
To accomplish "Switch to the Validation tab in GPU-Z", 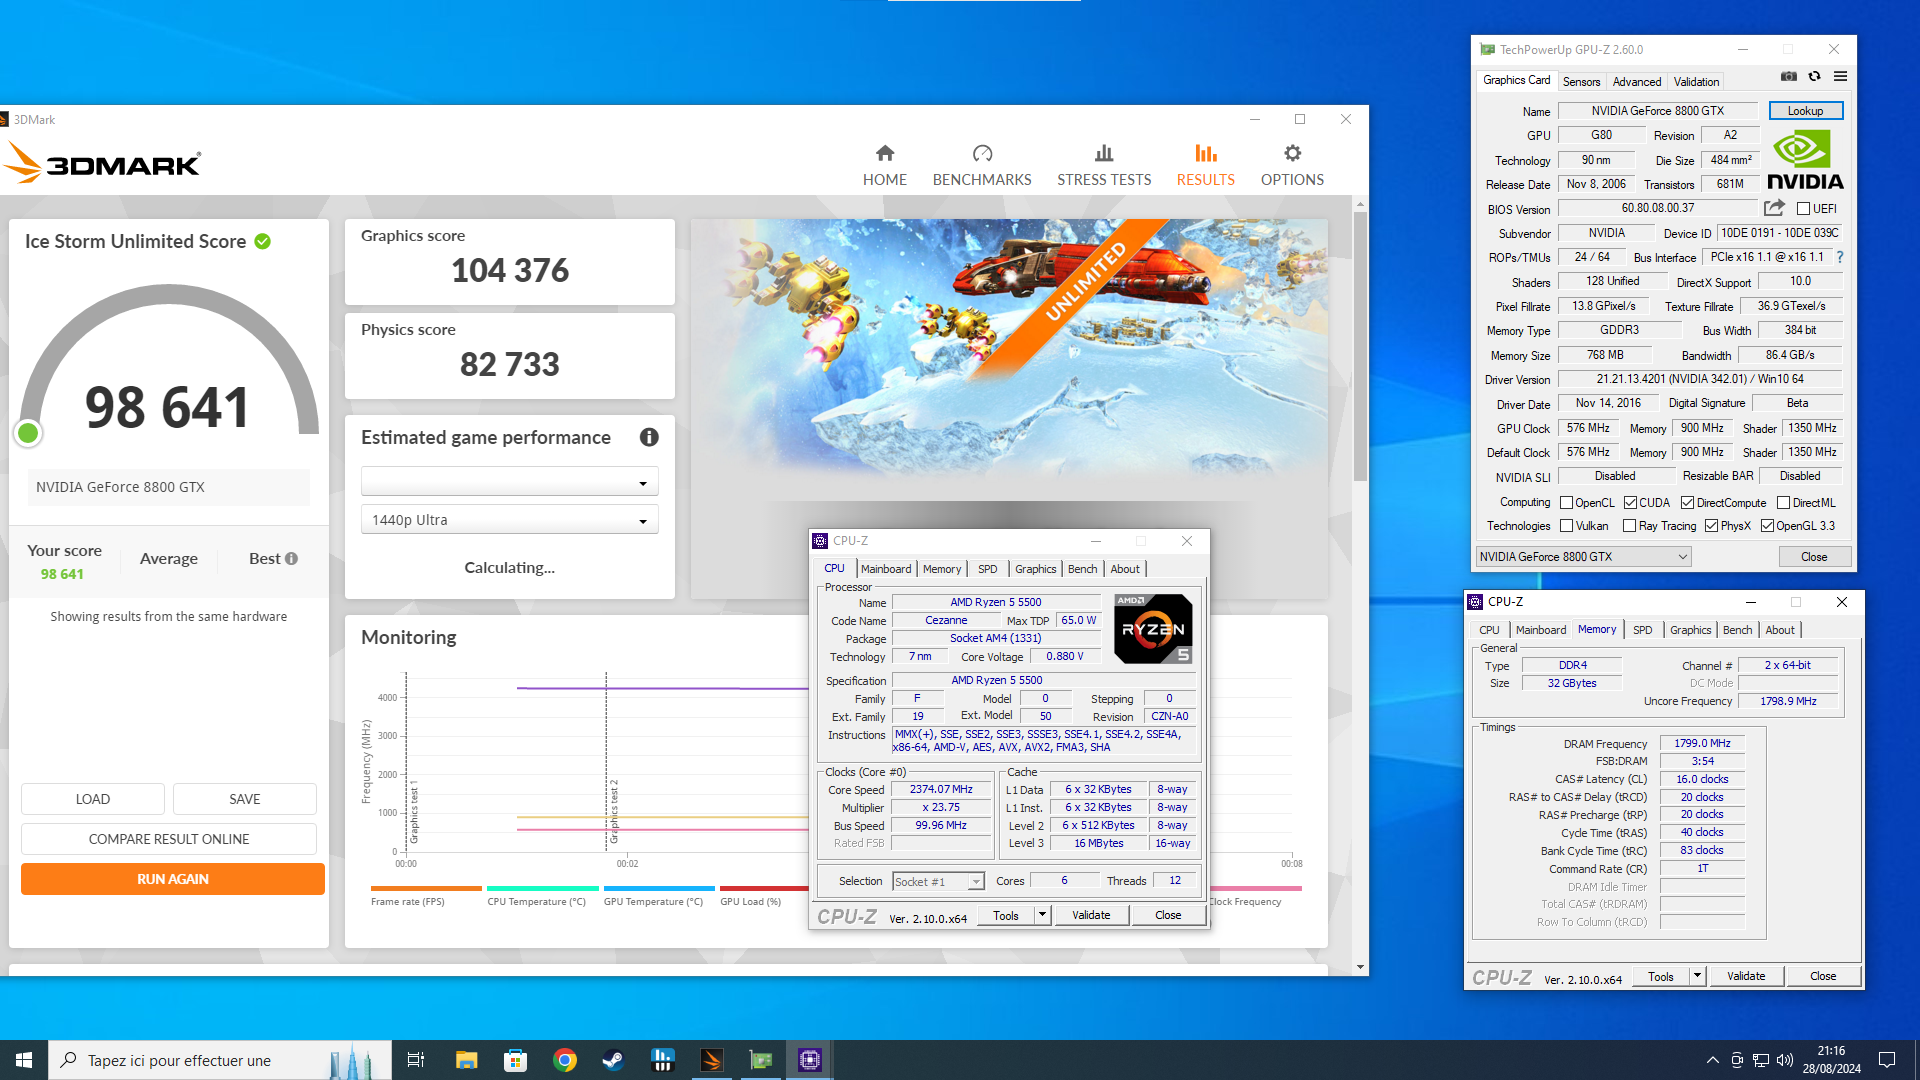I will (x=1696, y=82).
